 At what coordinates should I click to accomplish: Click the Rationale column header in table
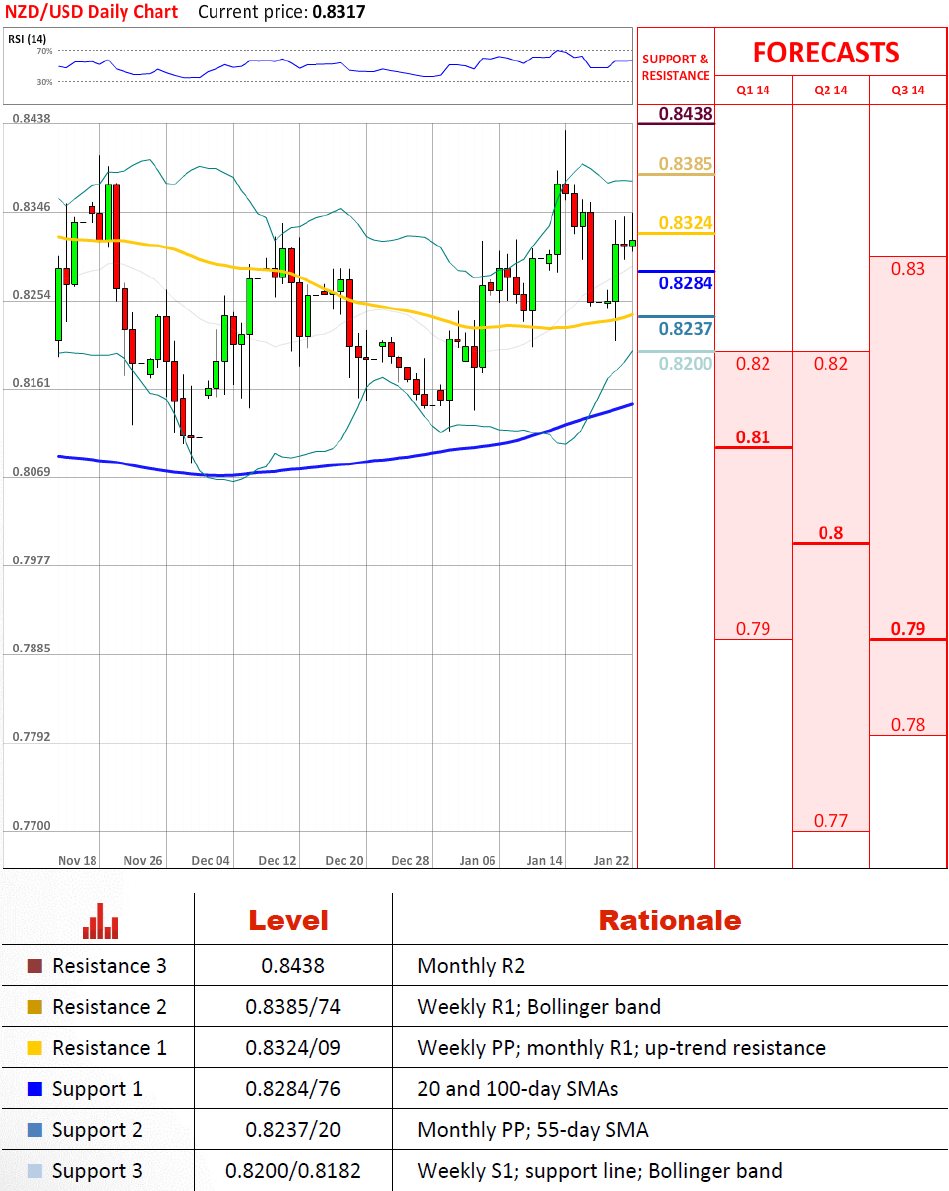(669, 920)
